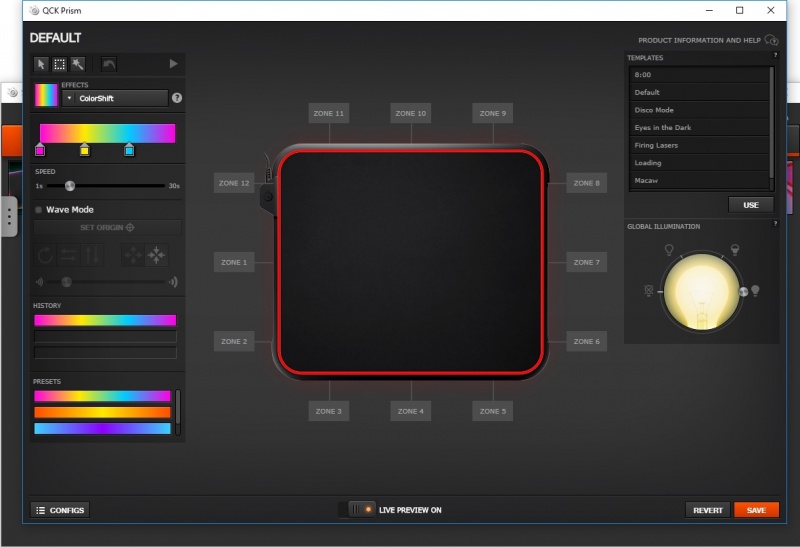
Task: Click the horizontal wave direction icon
Action: click(68, 255)
